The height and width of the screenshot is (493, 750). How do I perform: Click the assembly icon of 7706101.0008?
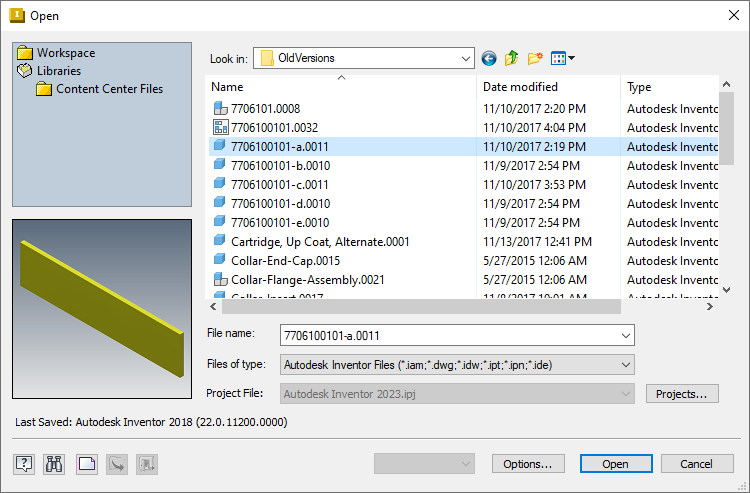(220, 109)
